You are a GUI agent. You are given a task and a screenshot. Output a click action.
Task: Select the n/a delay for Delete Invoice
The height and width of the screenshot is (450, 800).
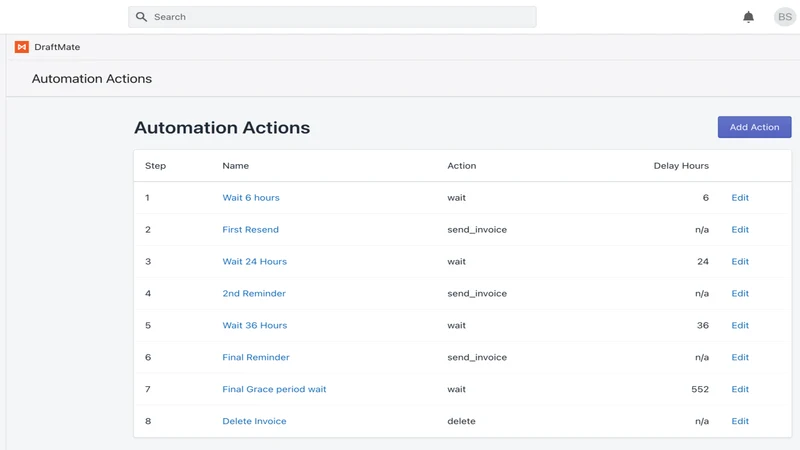702,421
